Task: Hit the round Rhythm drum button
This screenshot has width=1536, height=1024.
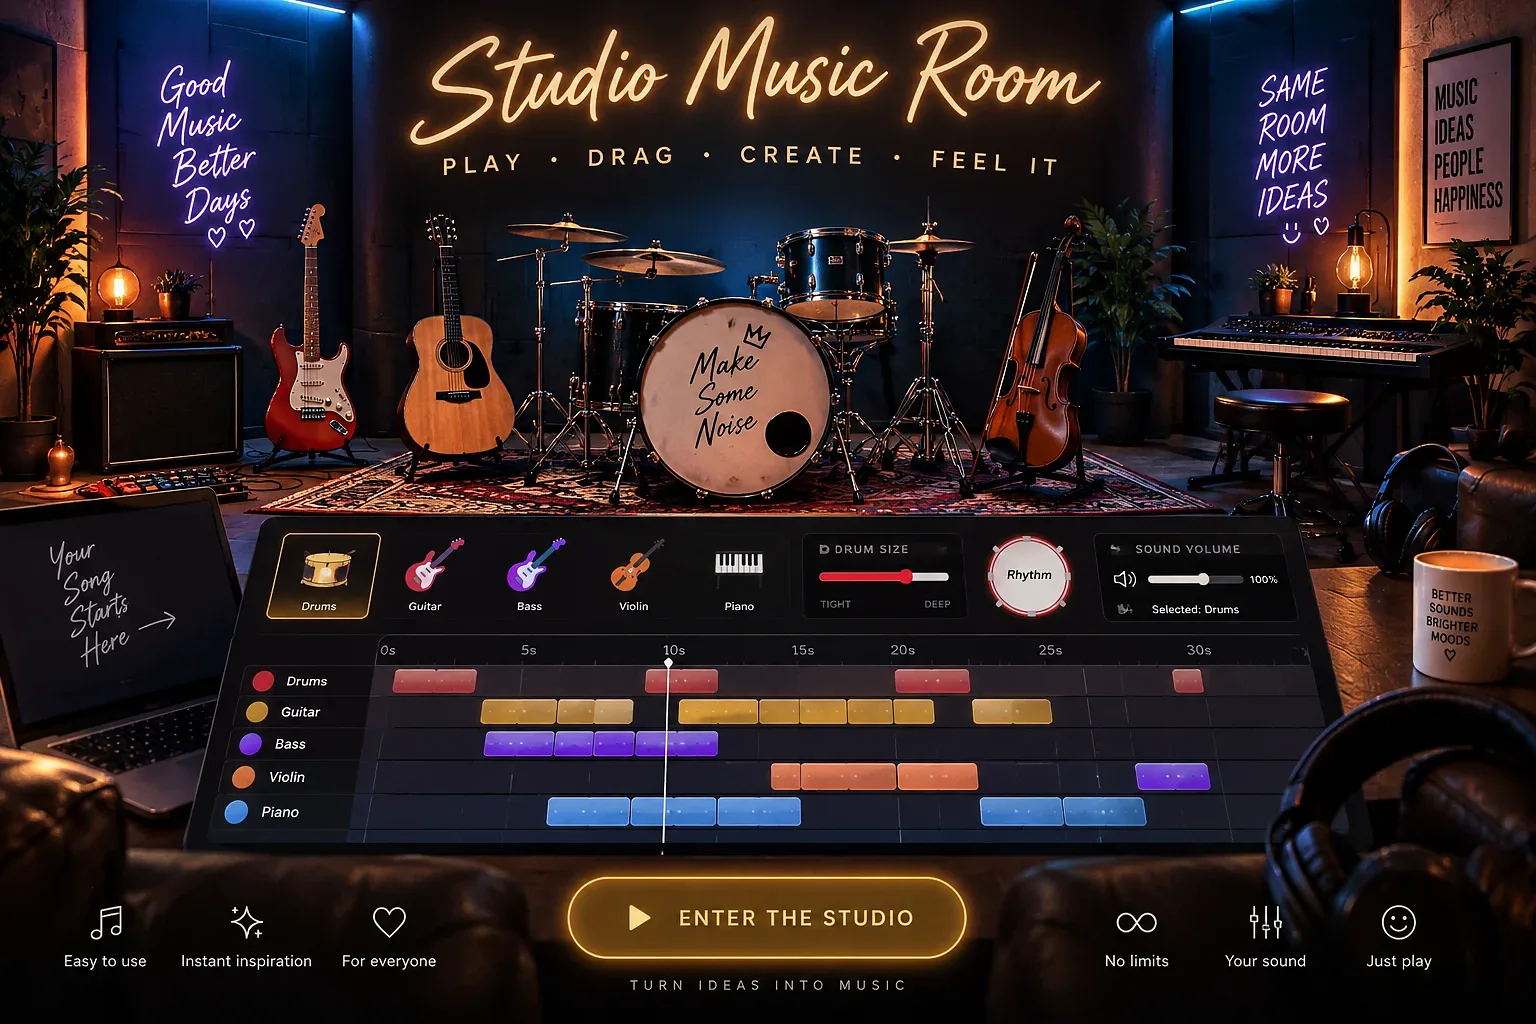Action: point(1029,576)
